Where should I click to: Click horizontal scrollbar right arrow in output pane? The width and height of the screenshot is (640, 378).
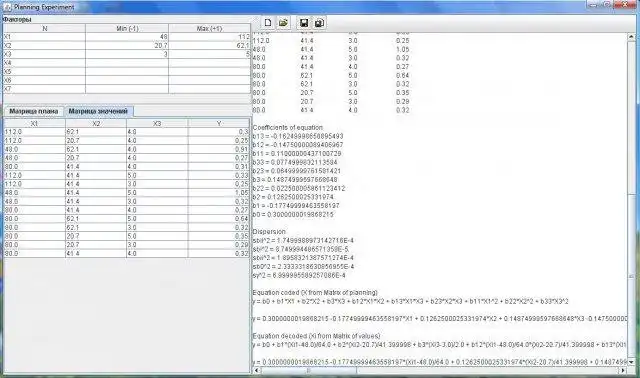coord(623,370)
